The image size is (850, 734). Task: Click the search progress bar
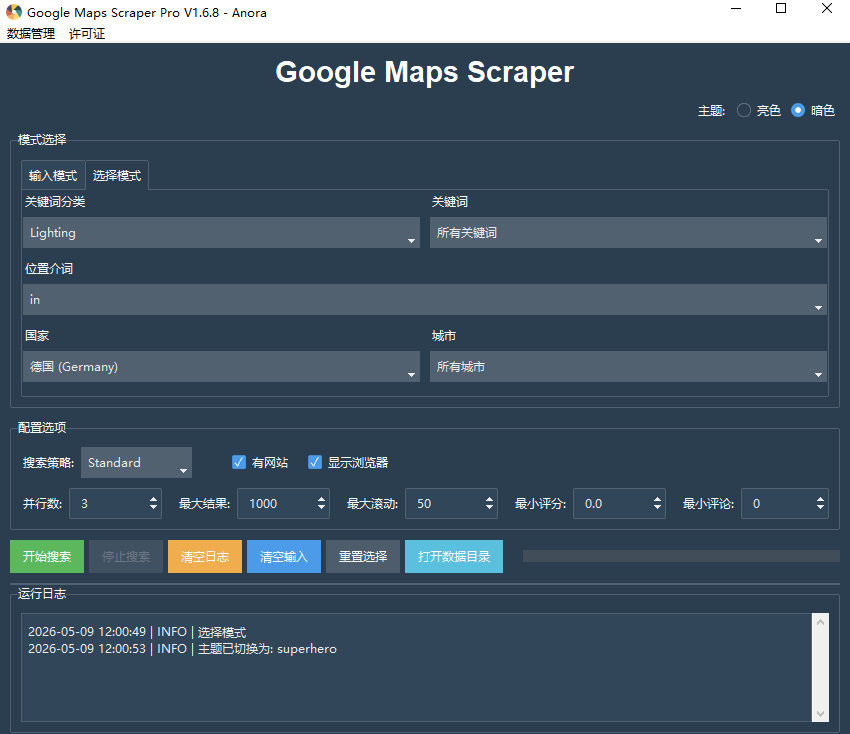coord(681,556)
